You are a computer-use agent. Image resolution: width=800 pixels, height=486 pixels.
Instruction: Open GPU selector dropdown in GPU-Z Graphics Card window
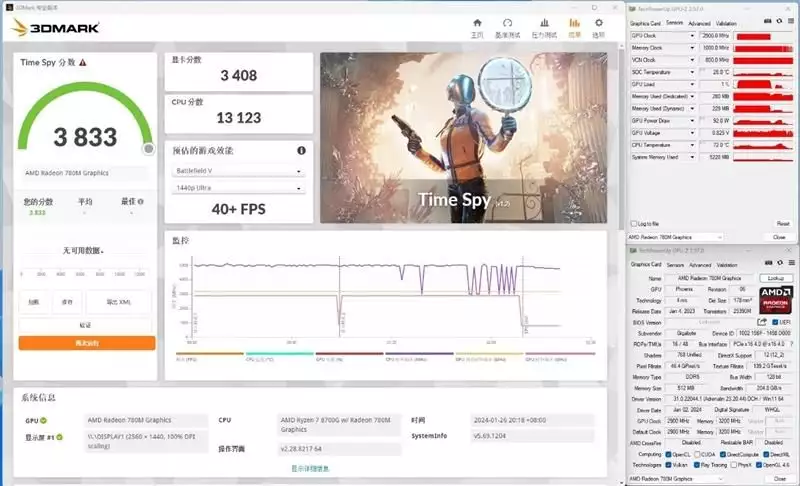tap(676, 479)
